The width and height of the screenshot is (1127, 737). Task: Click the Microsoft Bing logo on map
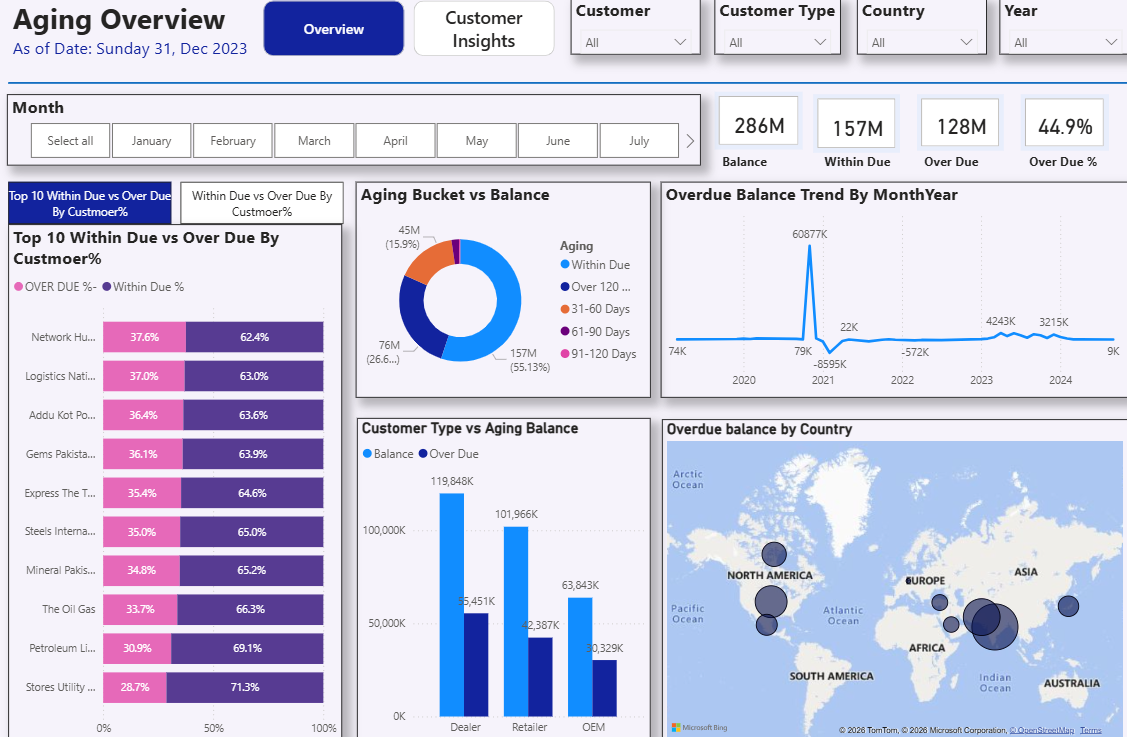coord(699,728)
